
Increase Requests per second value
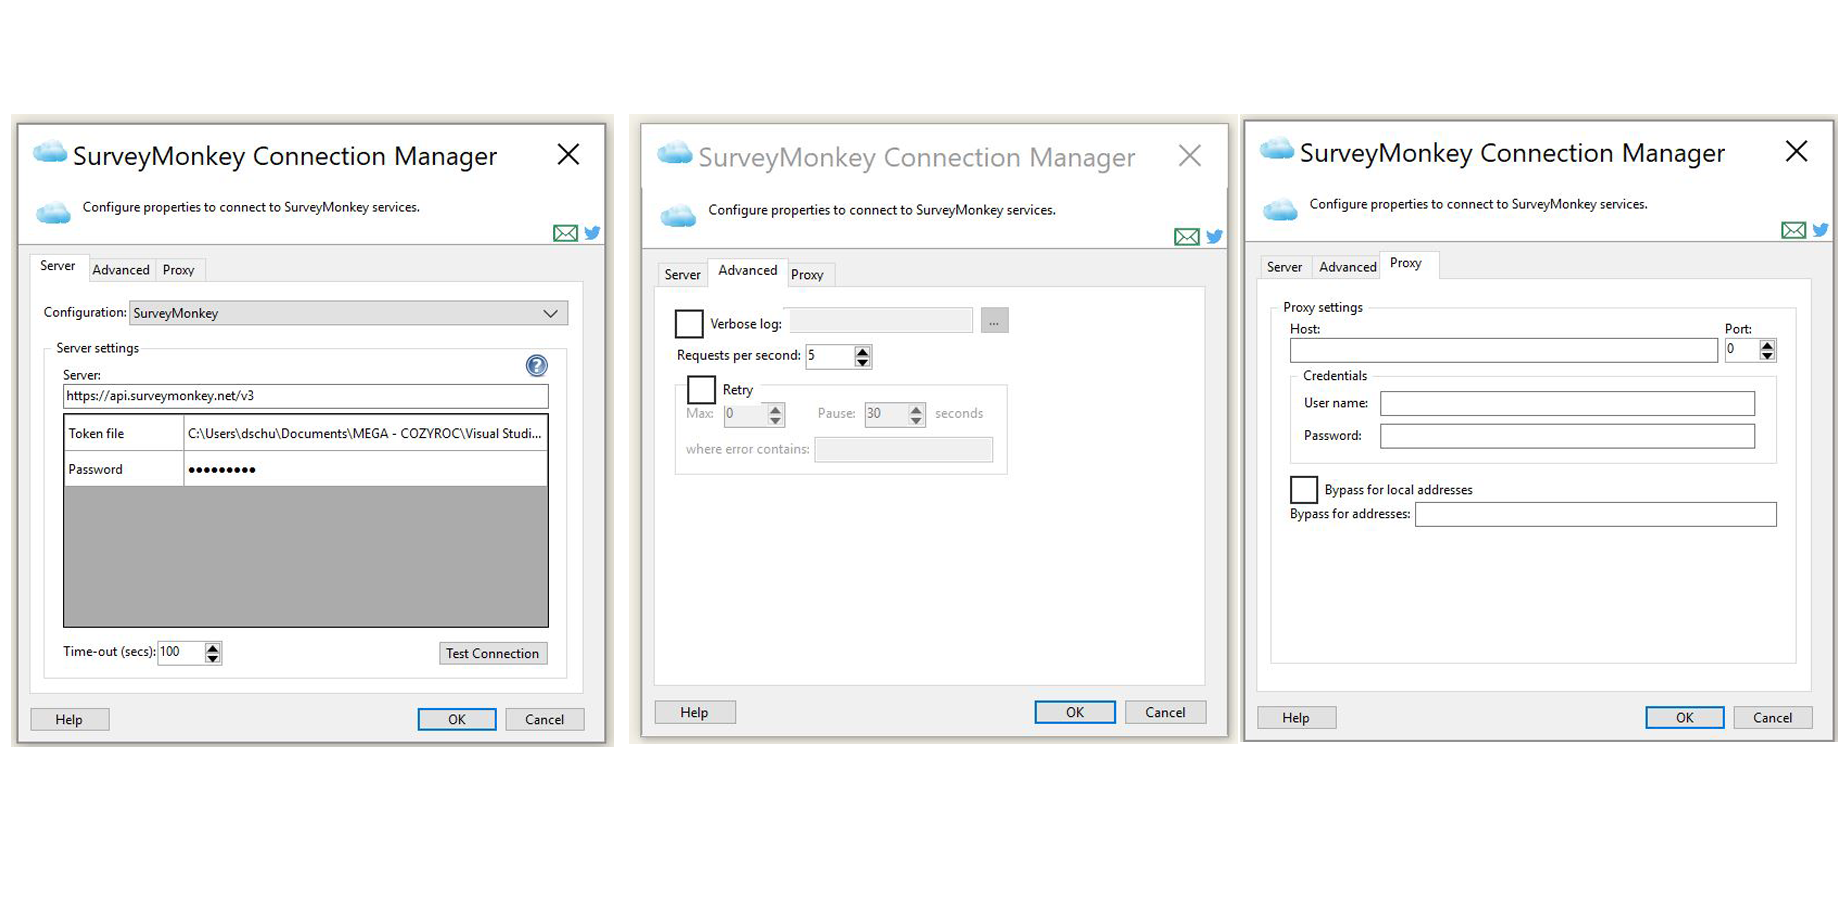click(x=862, y=351)
